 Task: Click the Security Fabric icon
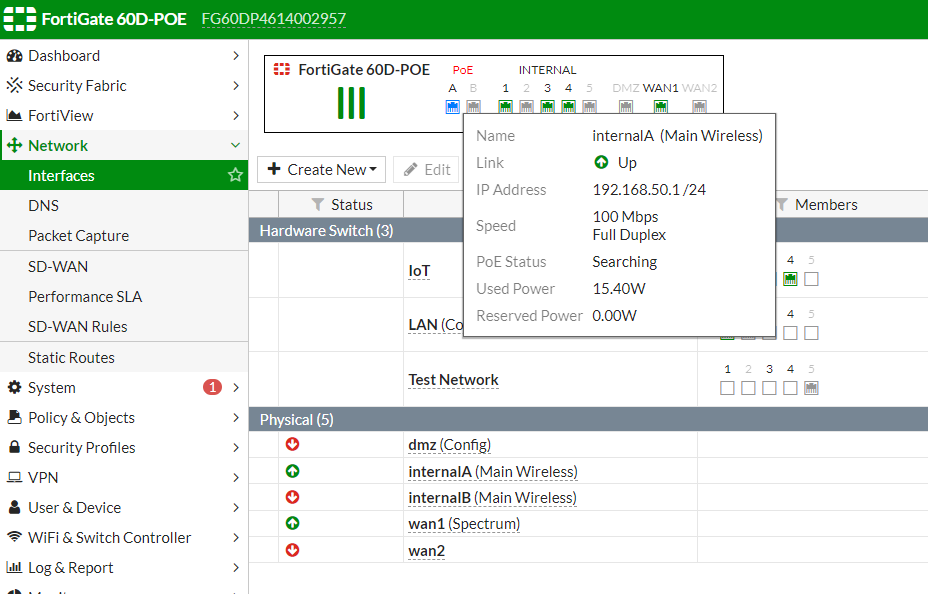[14, 85]
